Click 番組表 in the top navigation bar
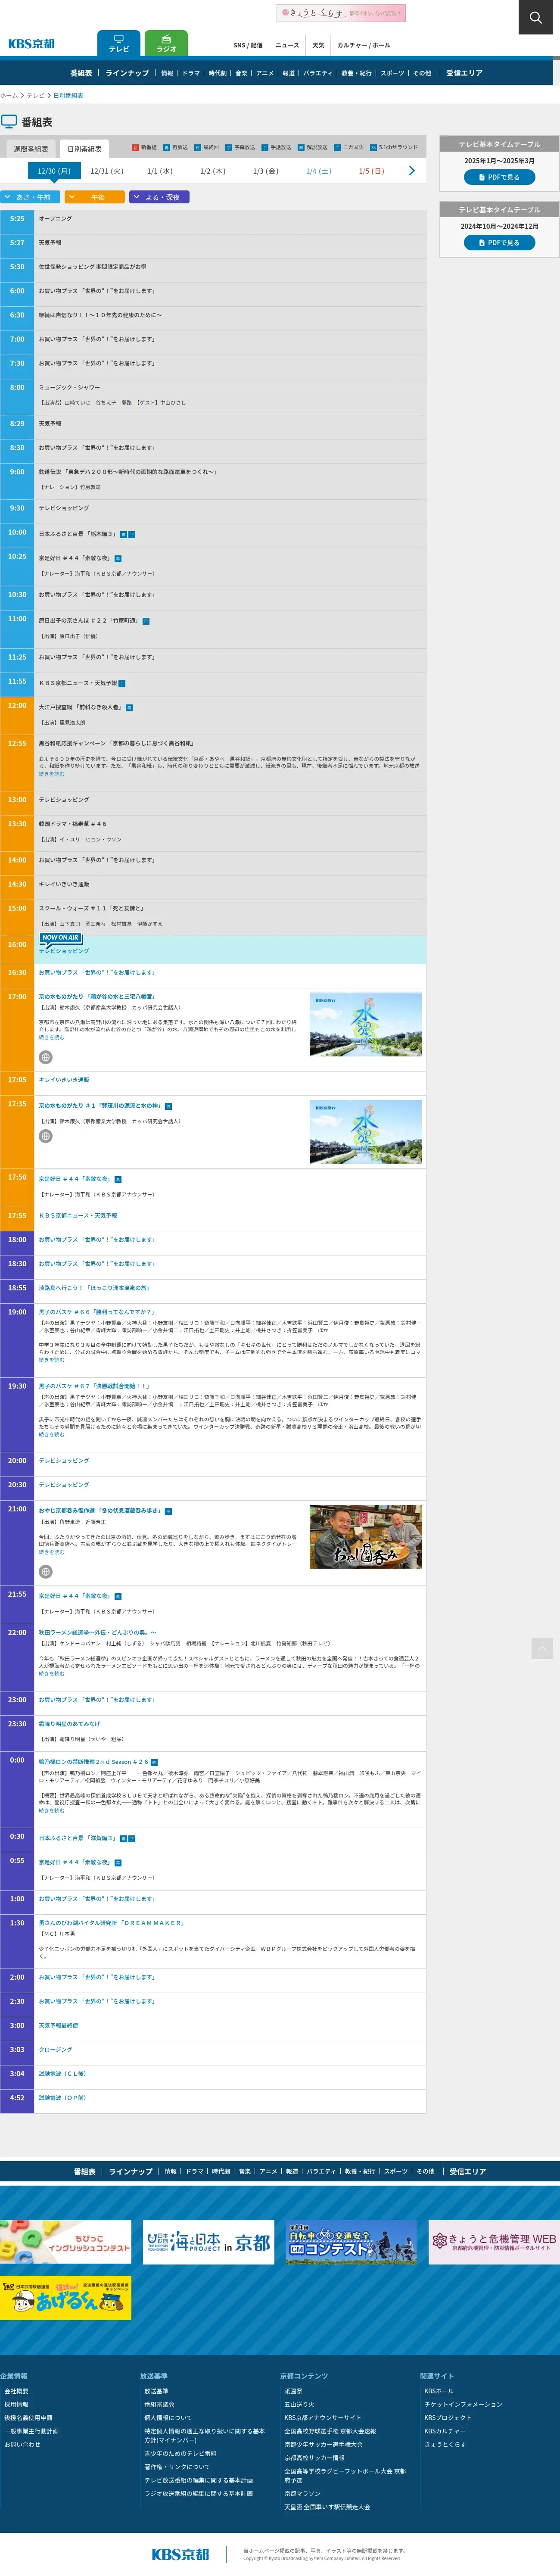 click(x=81, y=73)
